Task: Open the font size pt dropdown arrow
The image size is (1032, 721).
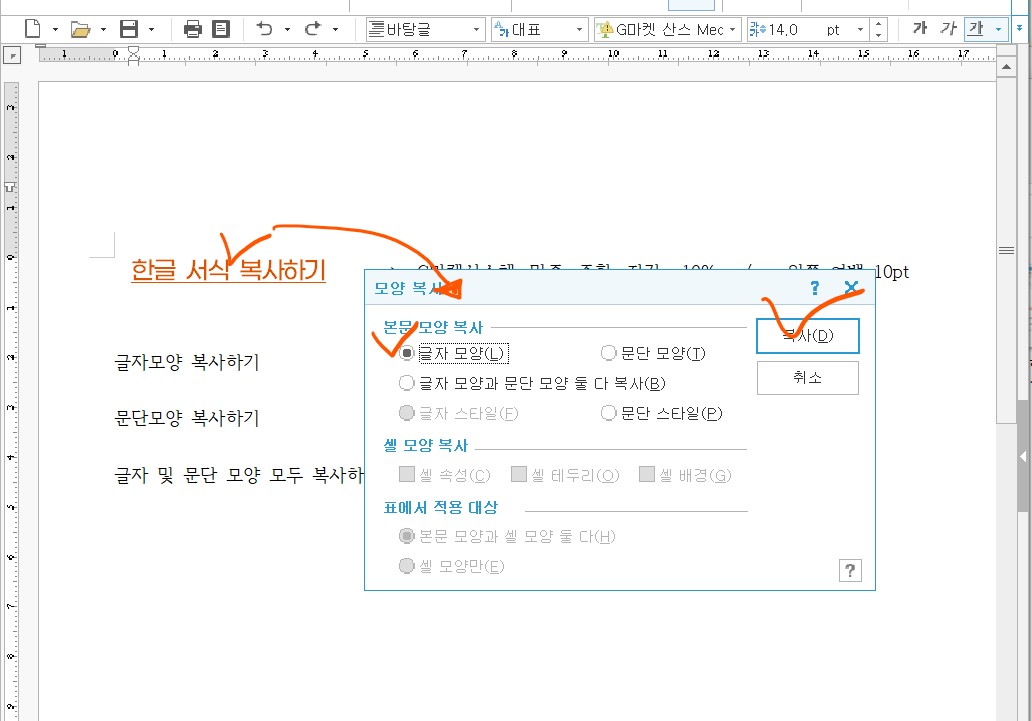Action: tap(860, 30)
